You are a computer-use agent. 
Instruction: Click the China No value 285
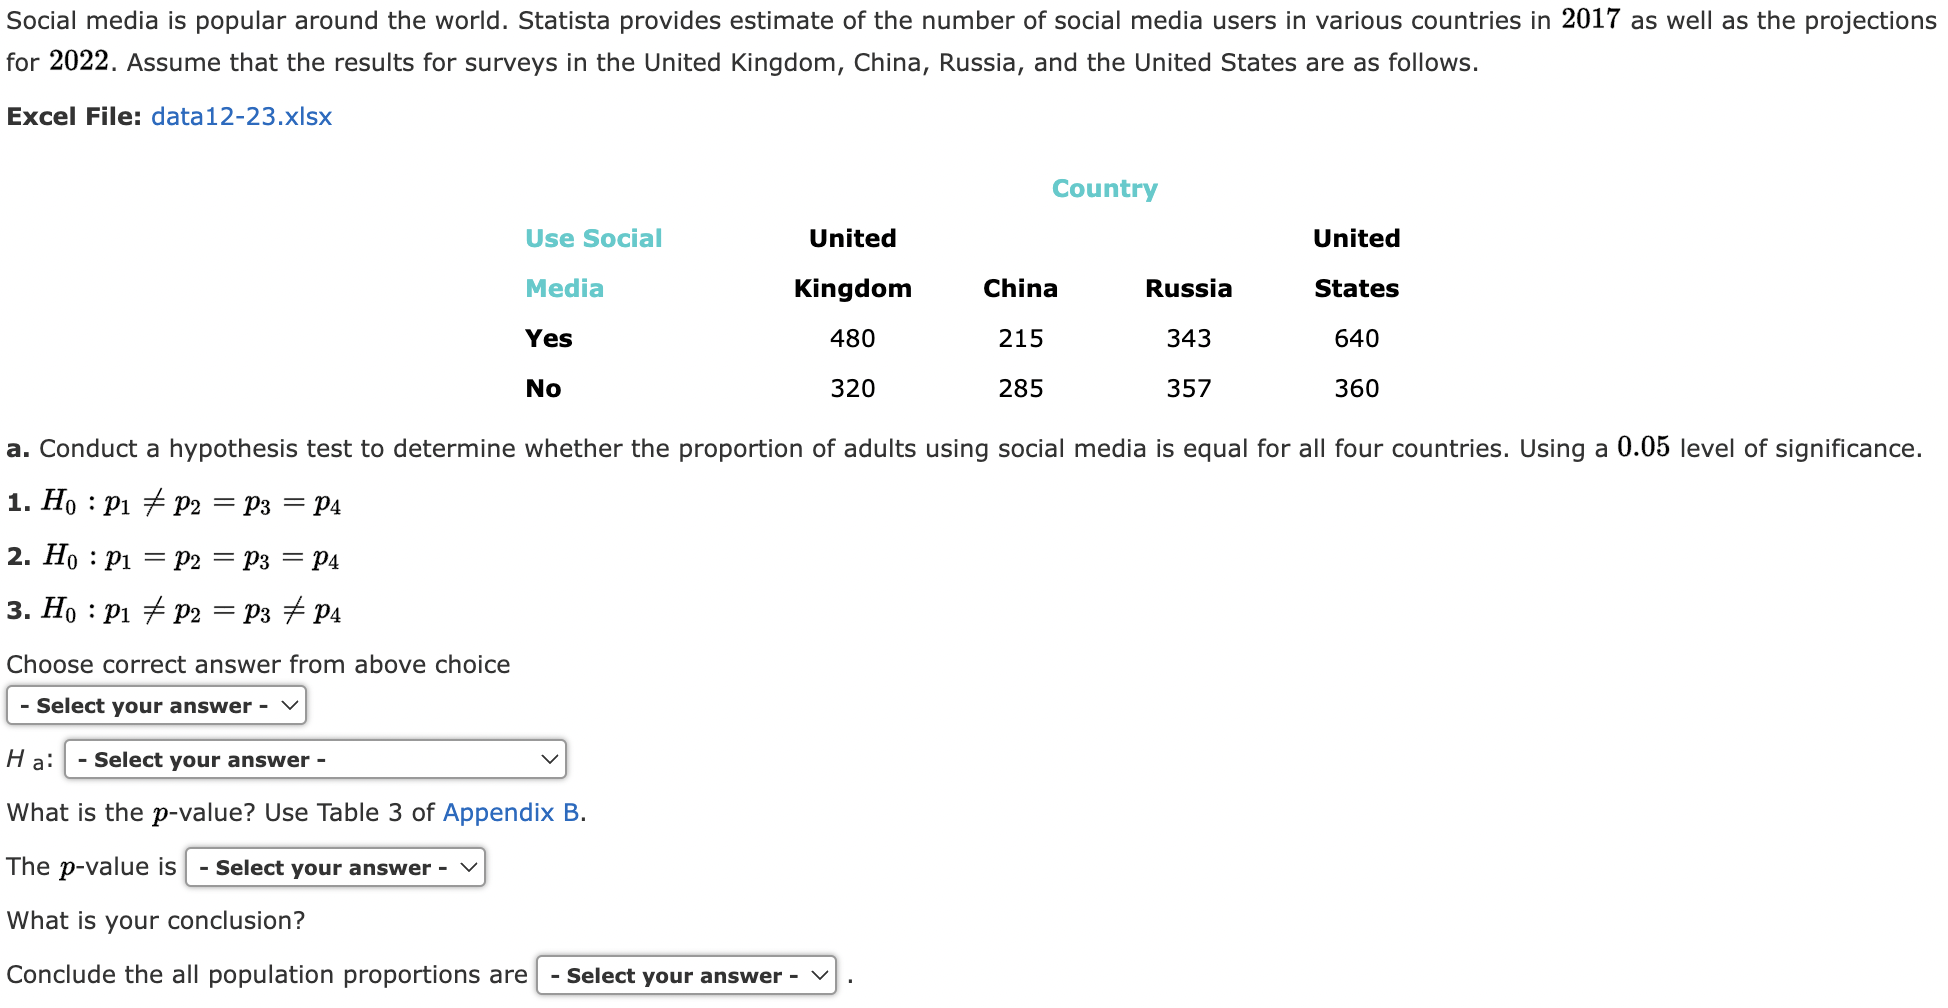click(x=1020, y=388)
